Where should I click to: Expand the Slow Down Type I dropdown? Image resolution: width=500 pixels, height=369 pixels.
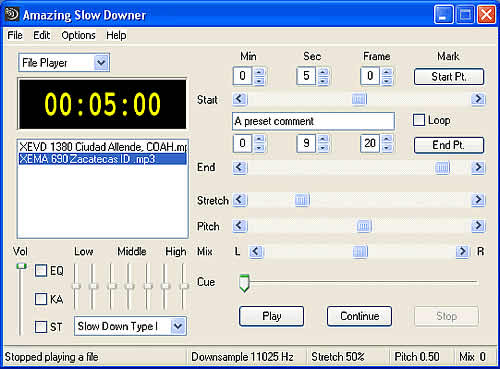(178, 326)
